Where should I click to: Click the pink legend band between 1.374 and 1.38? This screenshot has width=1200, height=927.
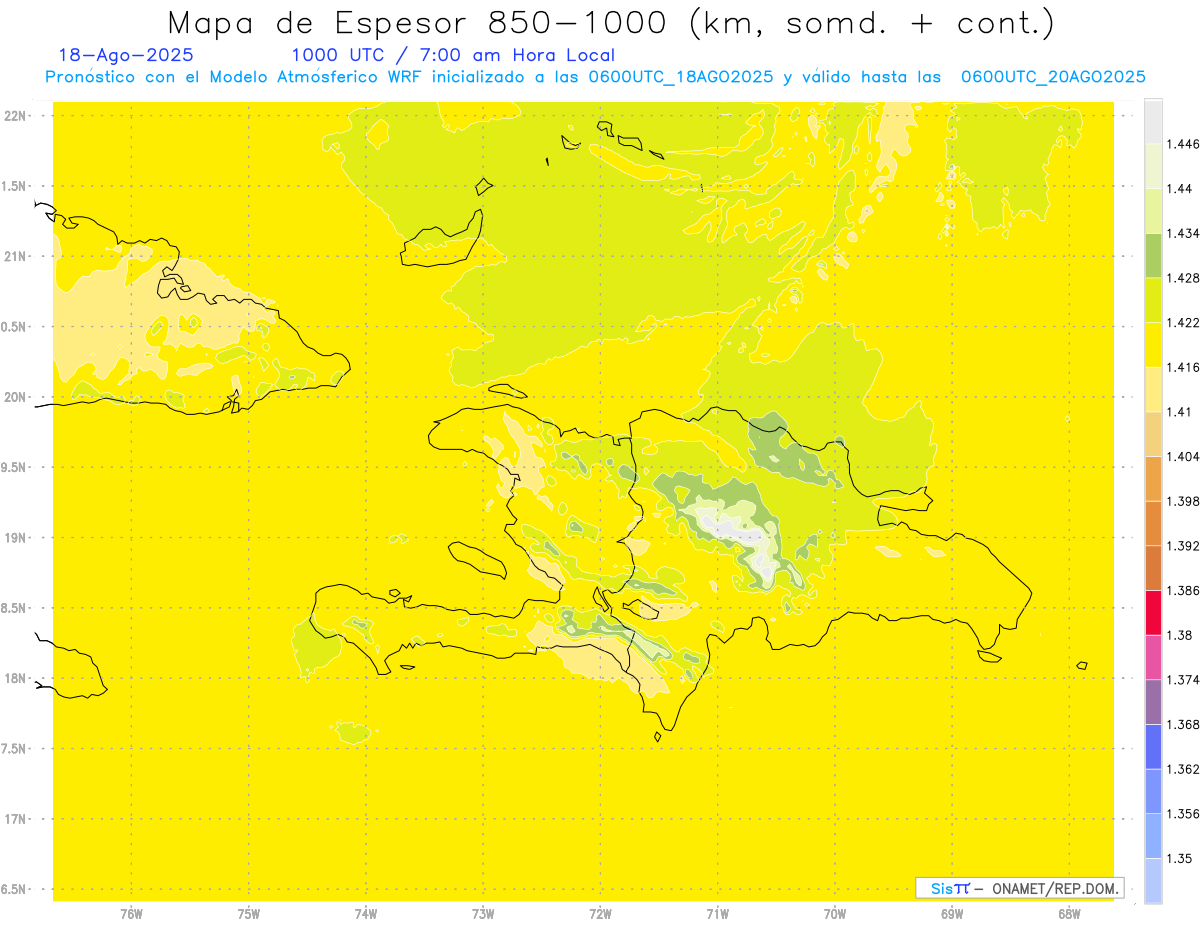(1153, 657)
